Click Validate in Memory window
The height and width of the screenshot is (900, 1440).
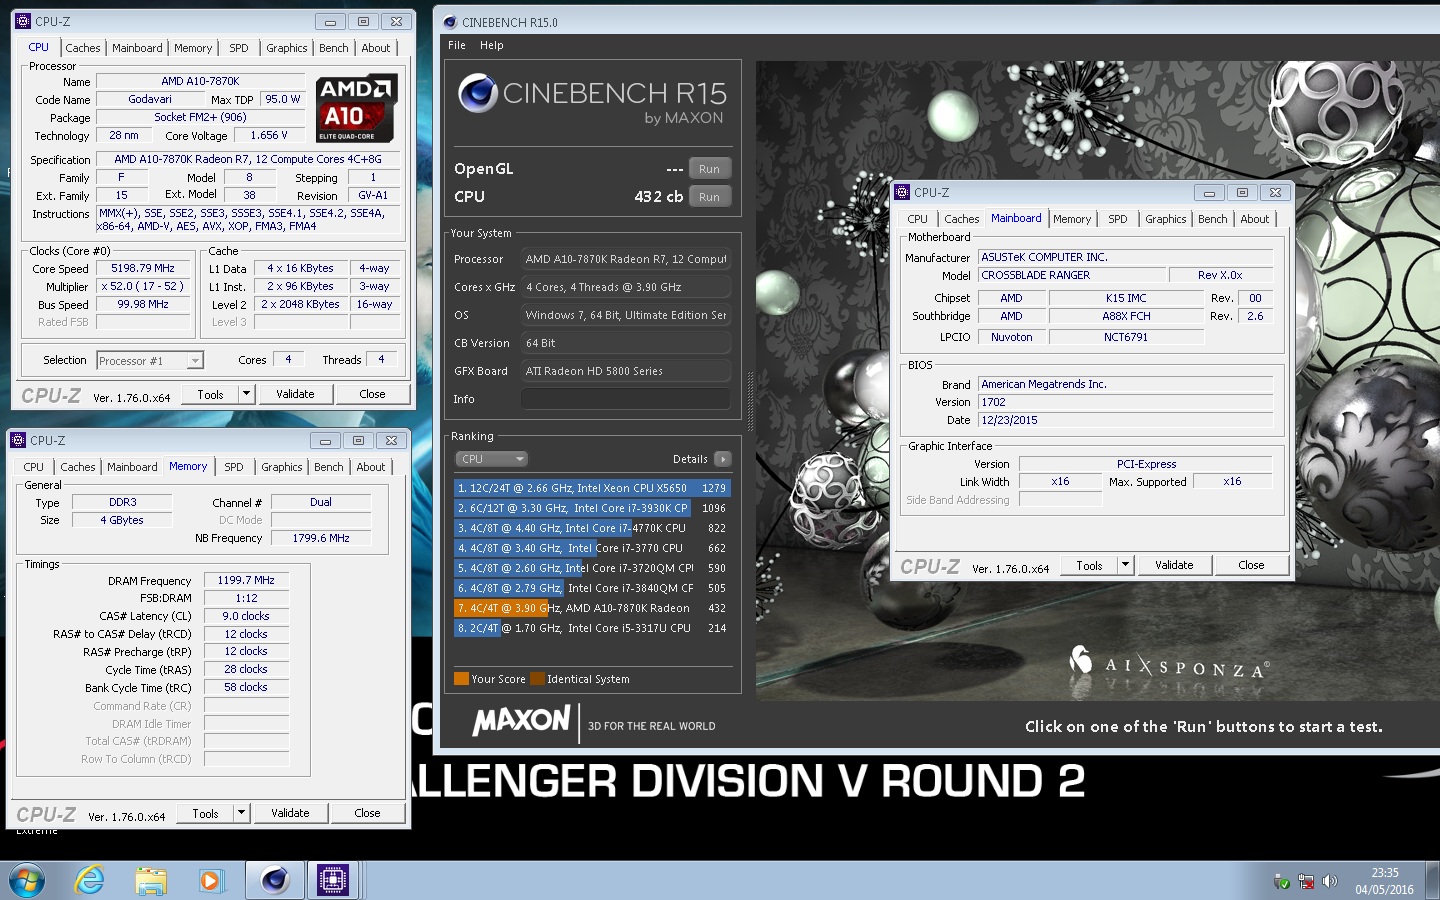(x=290, y=813)
